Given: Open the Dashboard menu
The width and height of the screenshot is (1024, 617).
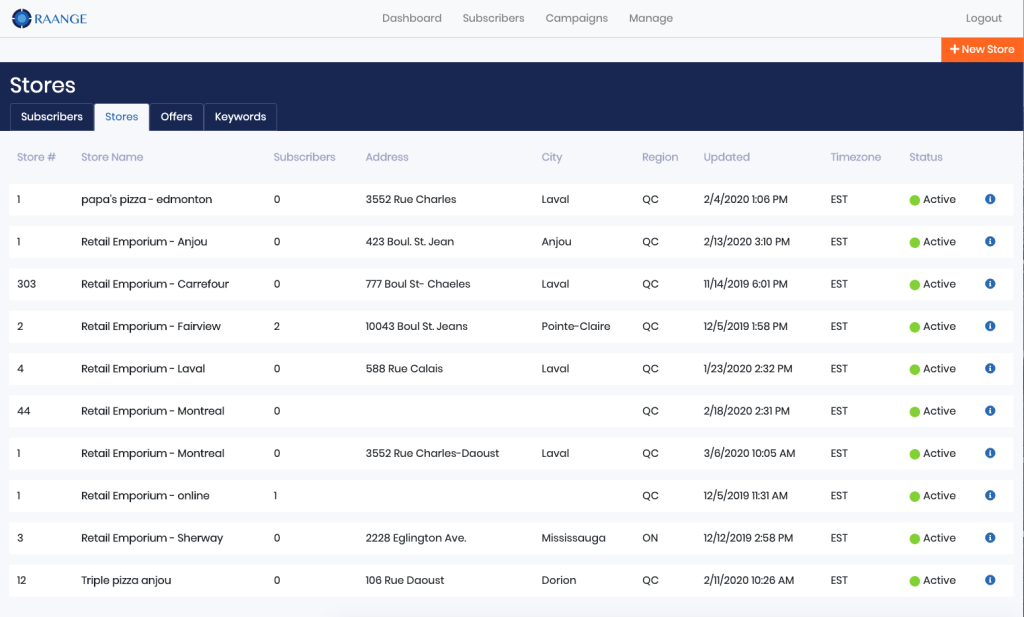Looking at the screenshot, I should point(411,18).
